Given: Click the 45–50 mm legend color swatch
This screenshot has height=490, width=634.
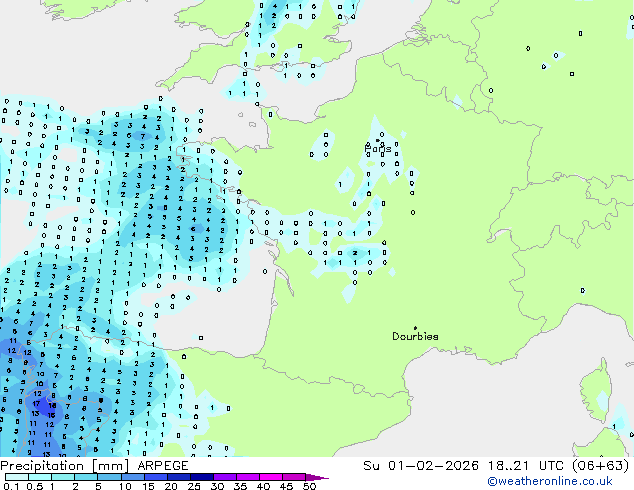Looking at the screenshot, I should (294, 477).
